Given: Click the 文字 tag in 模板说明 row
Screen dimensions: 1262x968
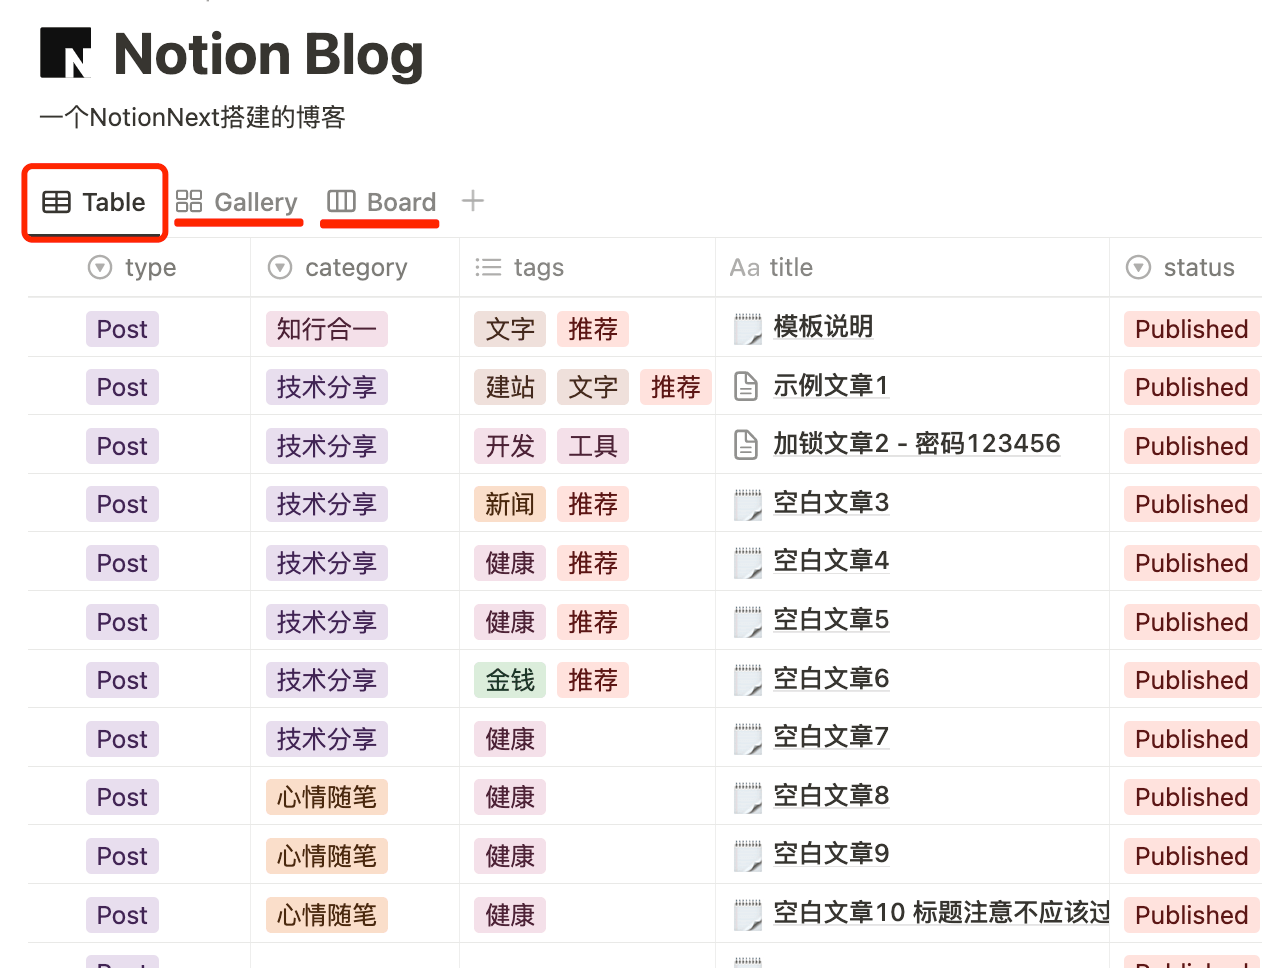Looking at the screenshot, I should 510,329.
